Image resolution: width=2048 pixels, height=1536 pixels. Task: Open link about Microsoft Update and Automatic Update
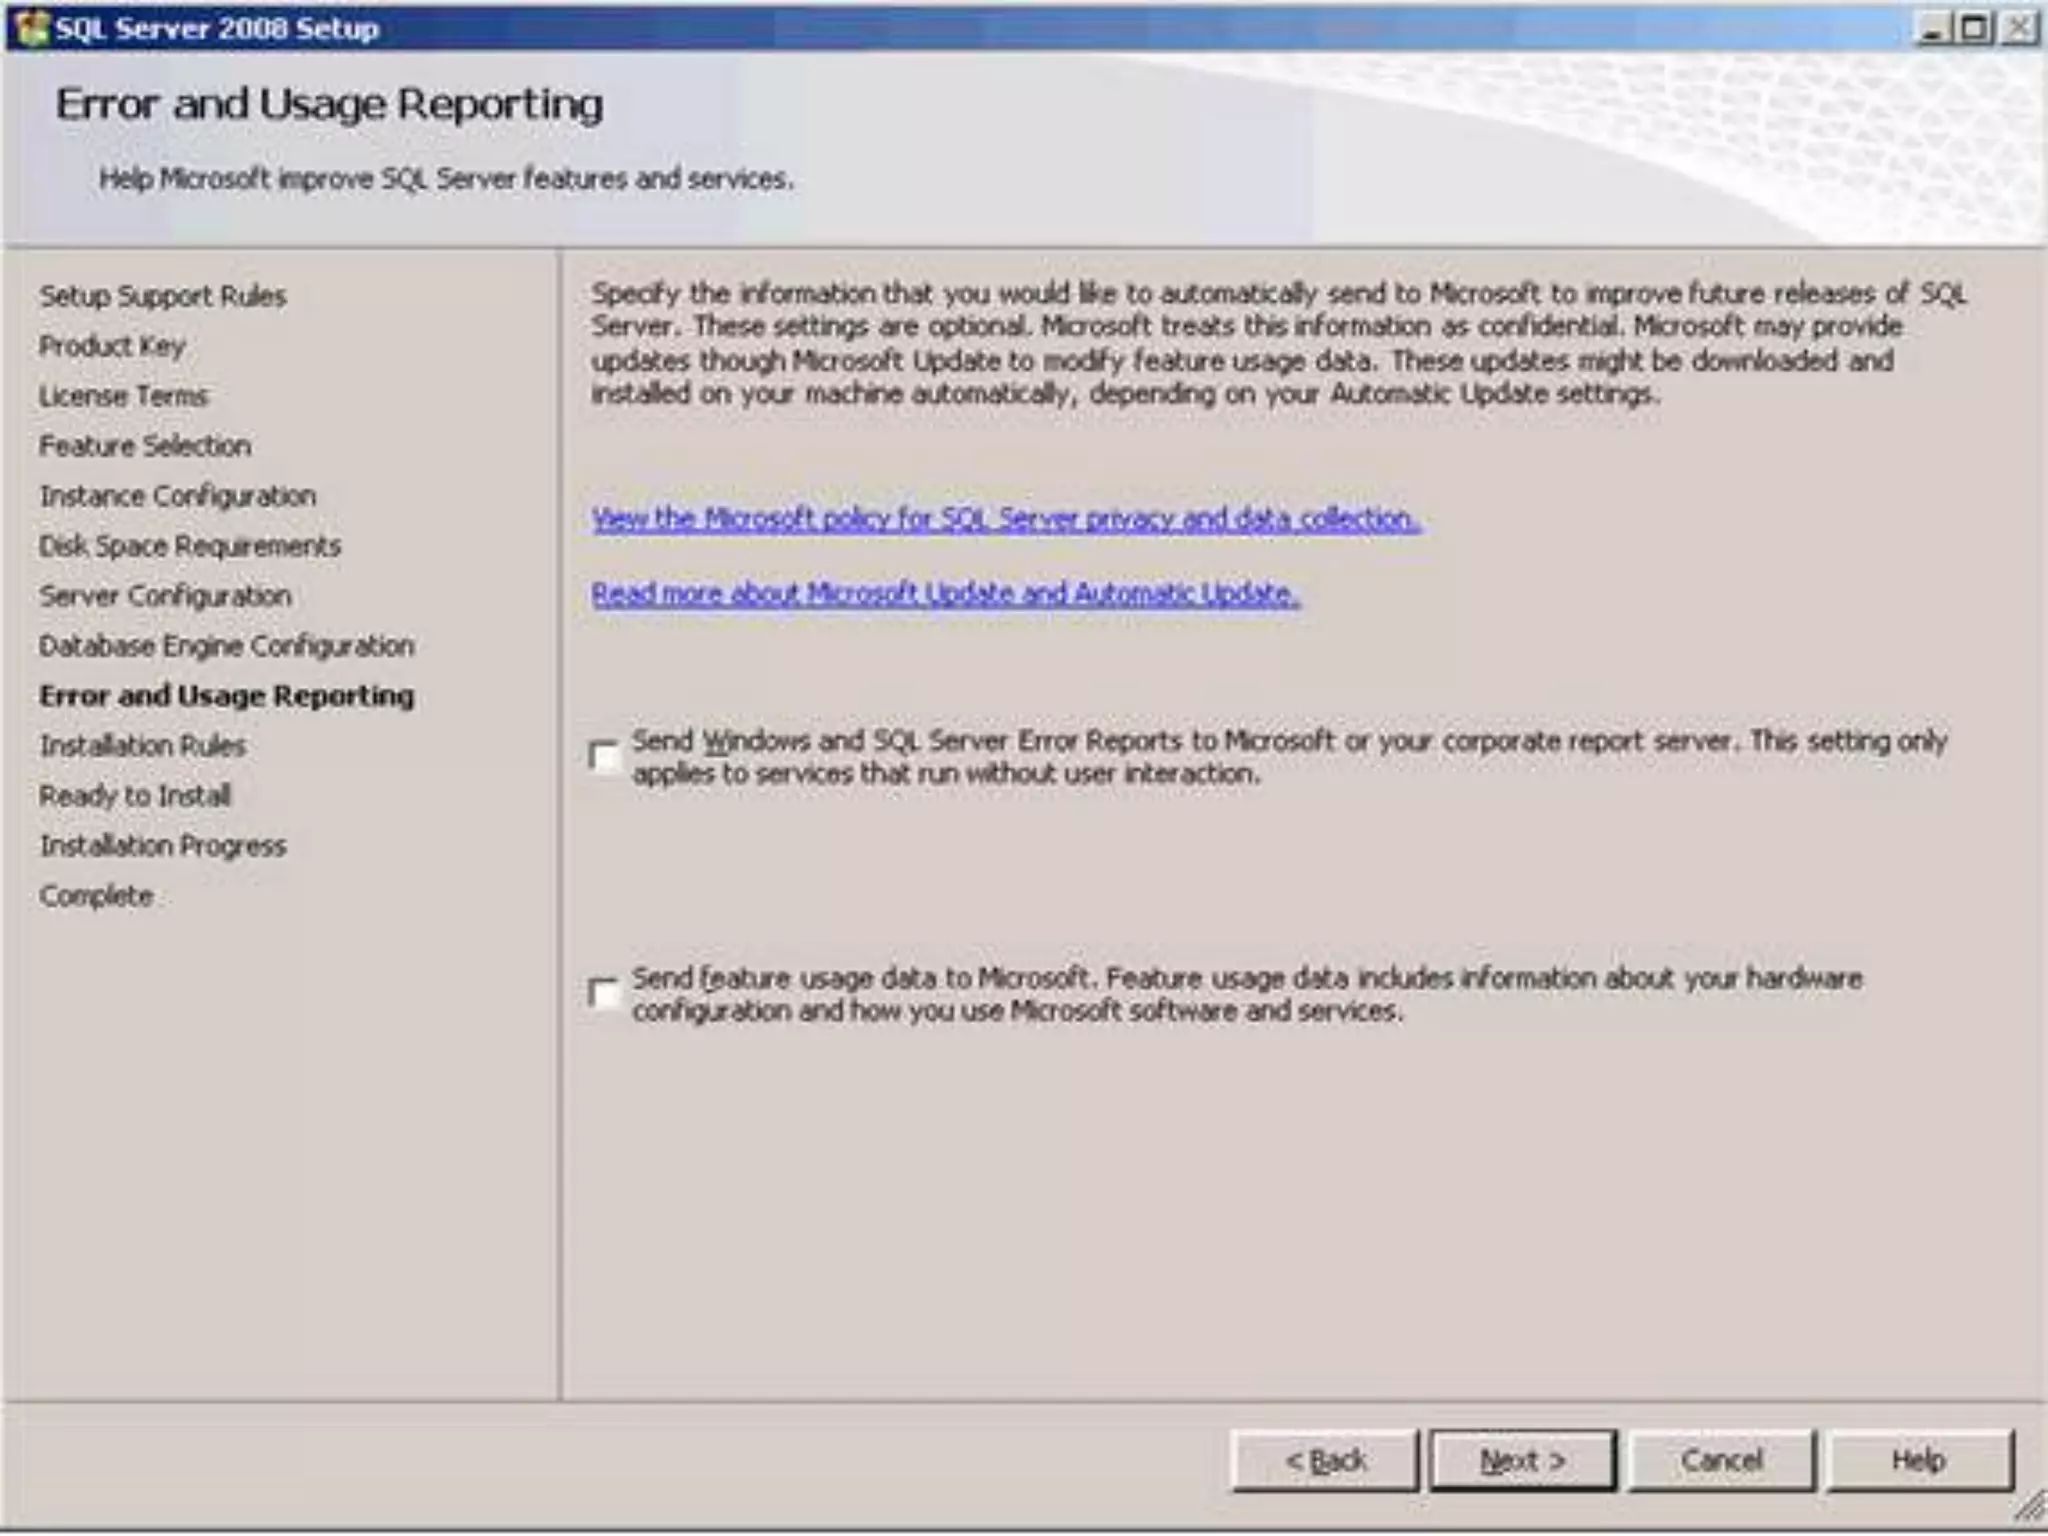click(x=945, y=594)
